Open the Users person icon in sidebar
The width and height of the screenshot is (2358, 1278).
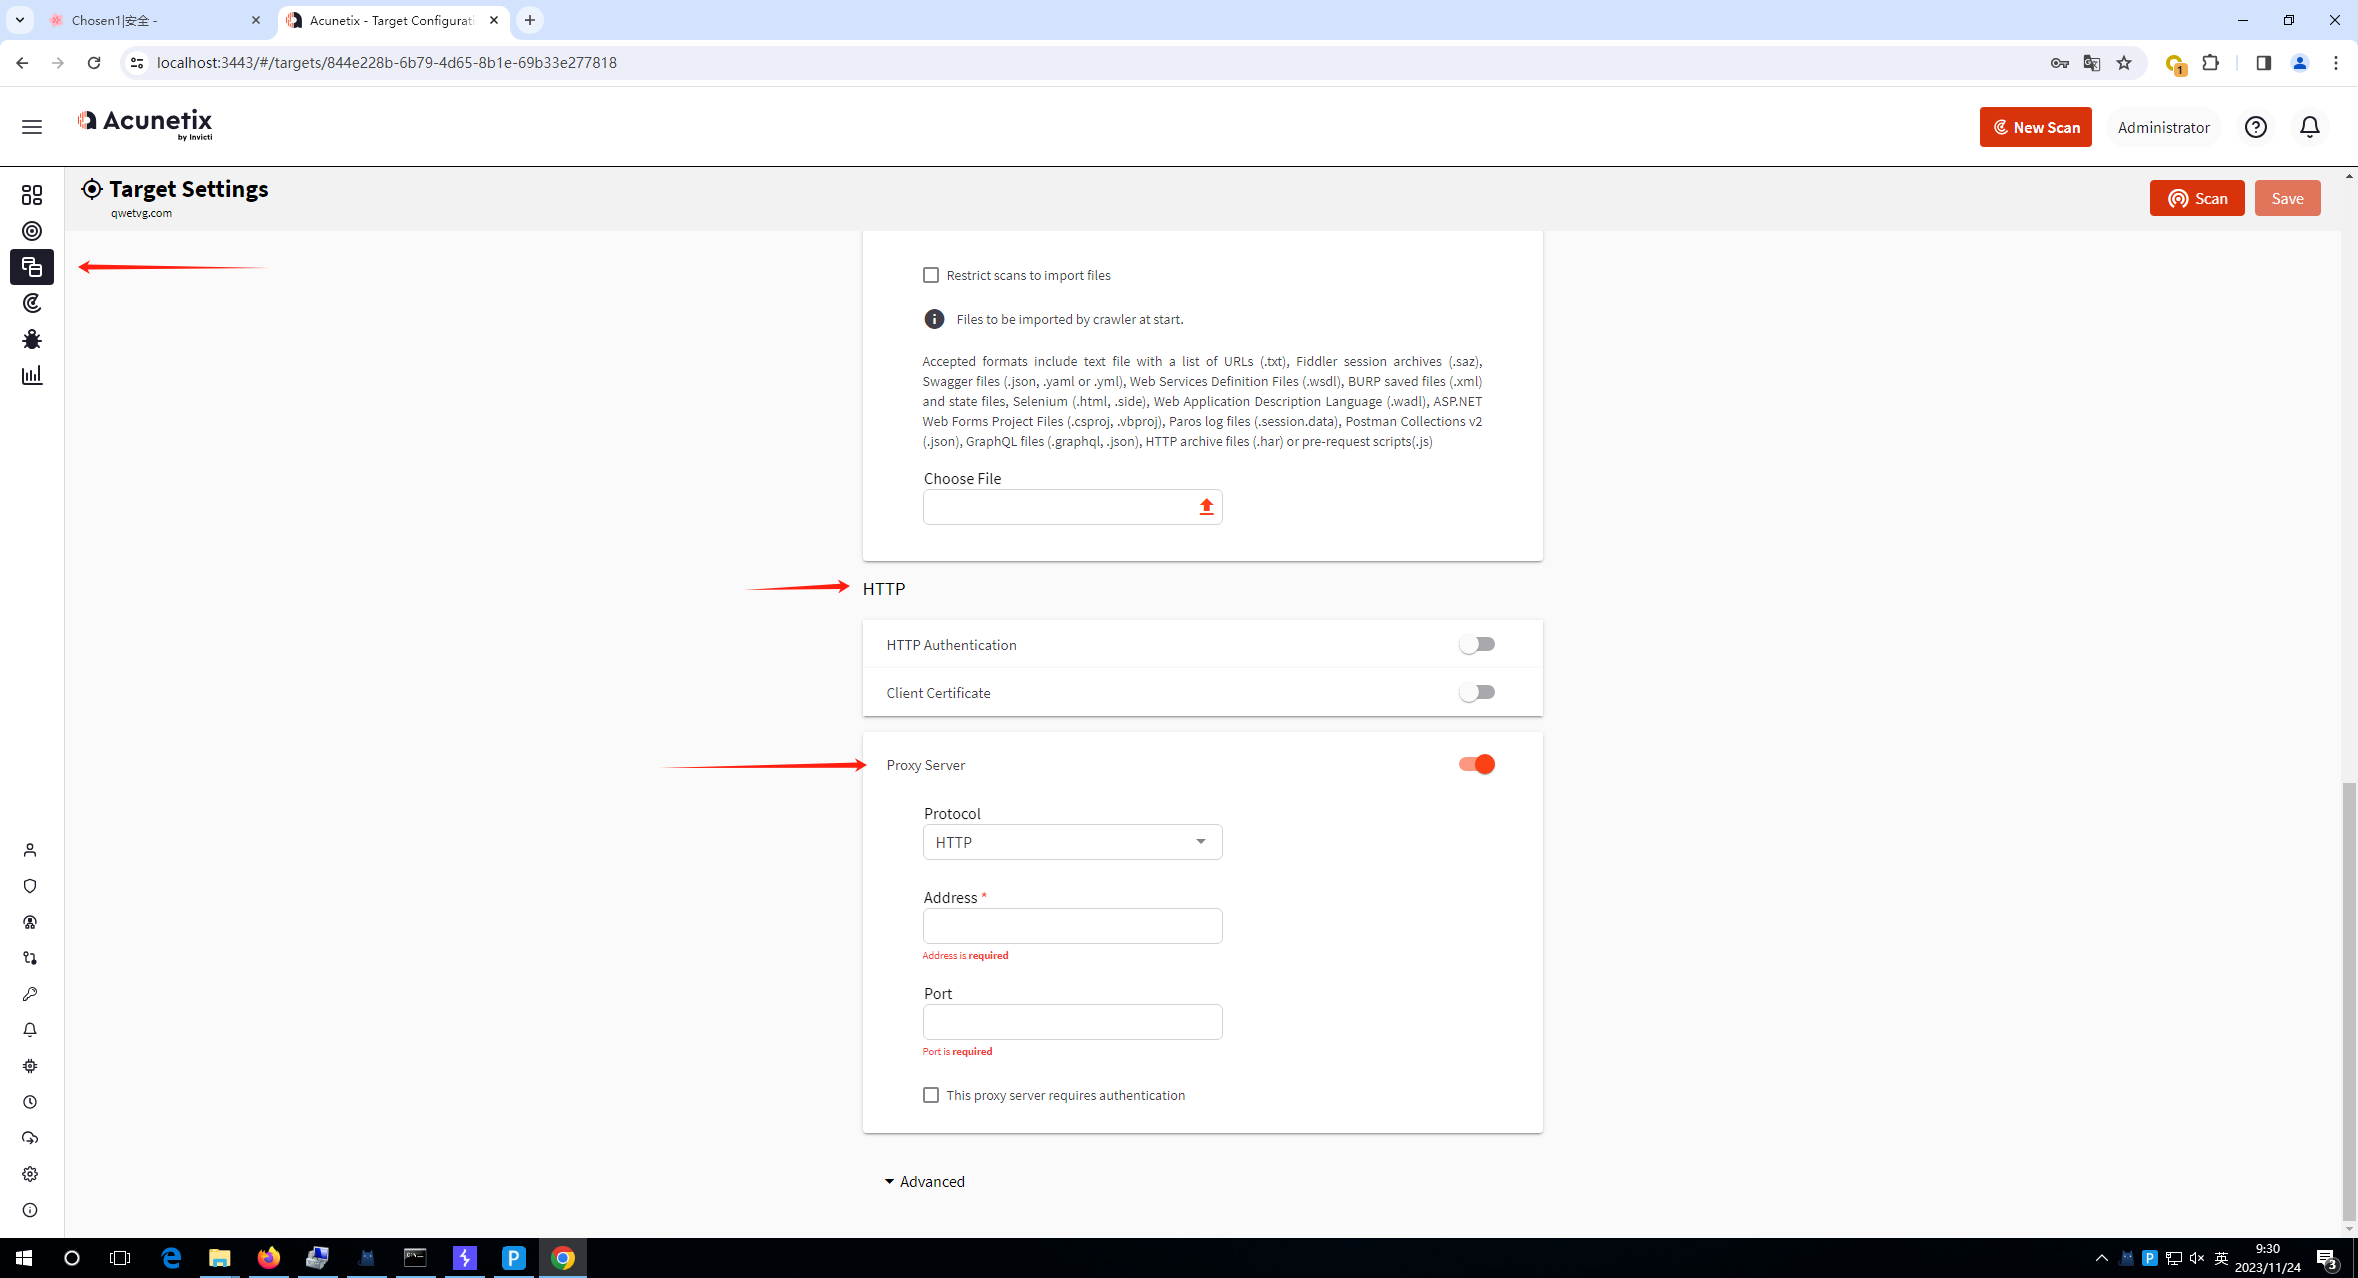pyautogui.click(x=30, y=850)
